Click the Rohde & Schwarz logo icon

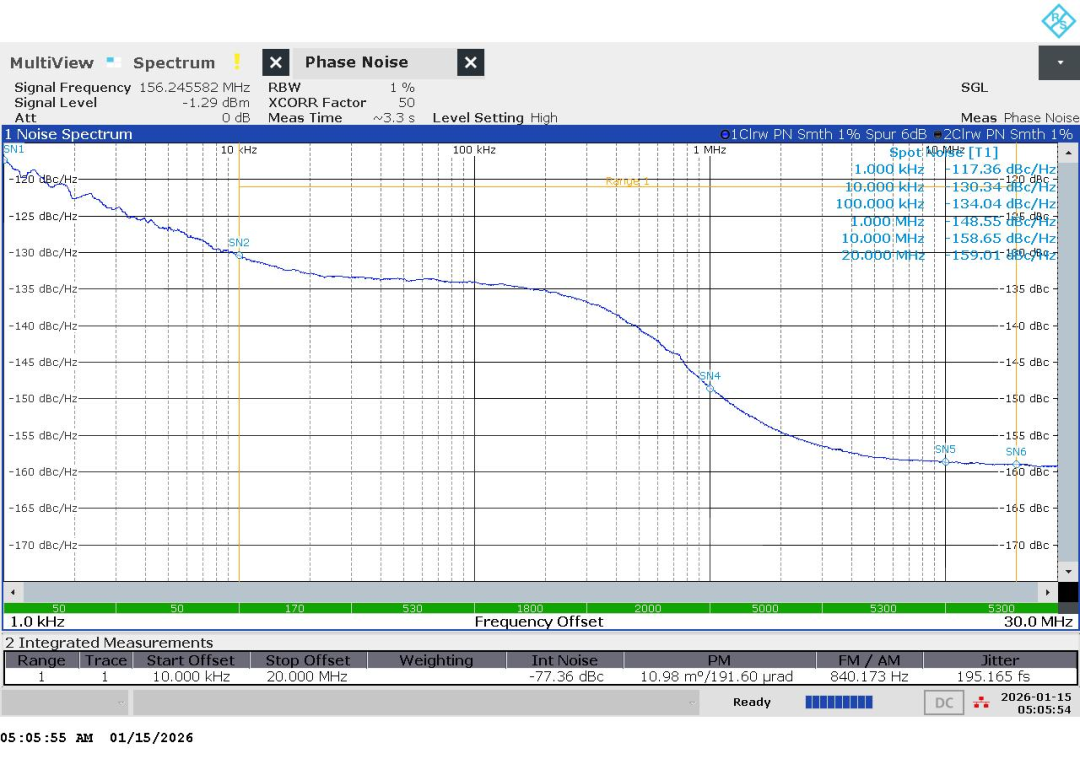1058,21
